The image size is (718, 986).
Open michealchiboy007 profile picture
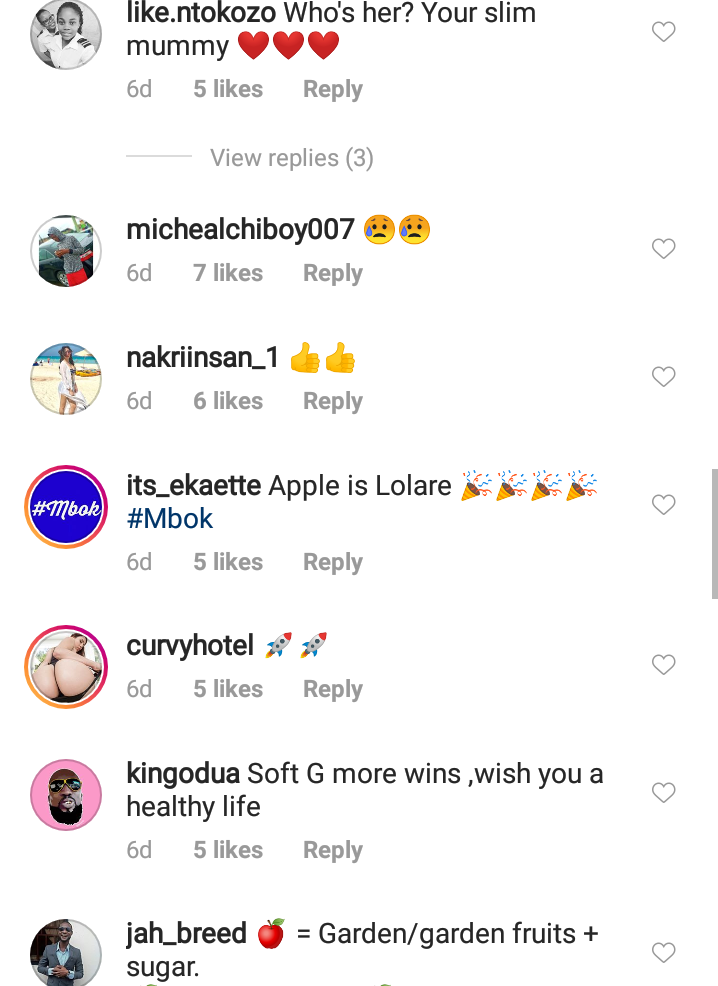(66, 251)
